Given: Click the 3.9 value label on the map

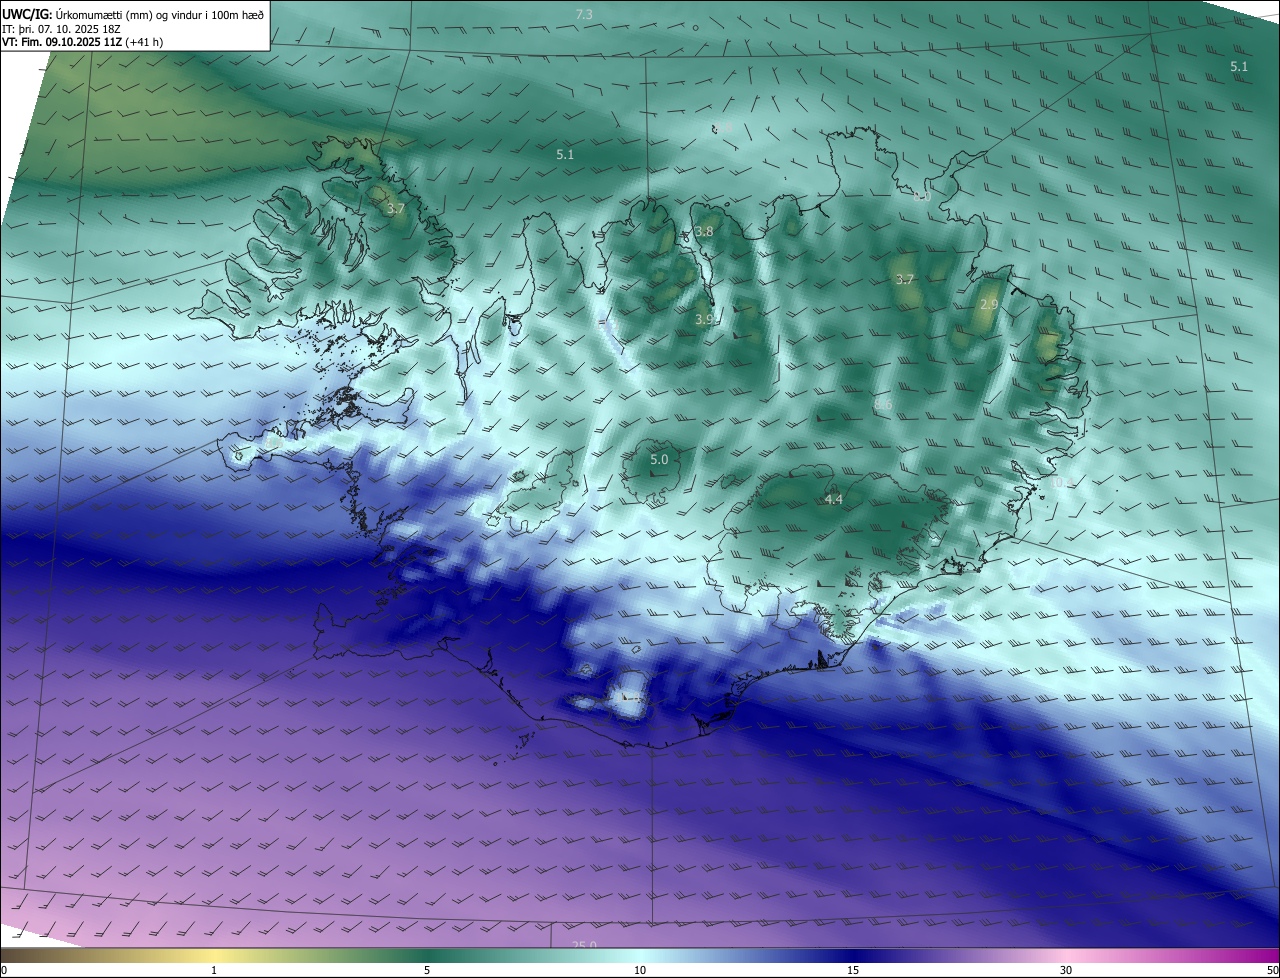Looking at the screenshot, I should [704, 320].
